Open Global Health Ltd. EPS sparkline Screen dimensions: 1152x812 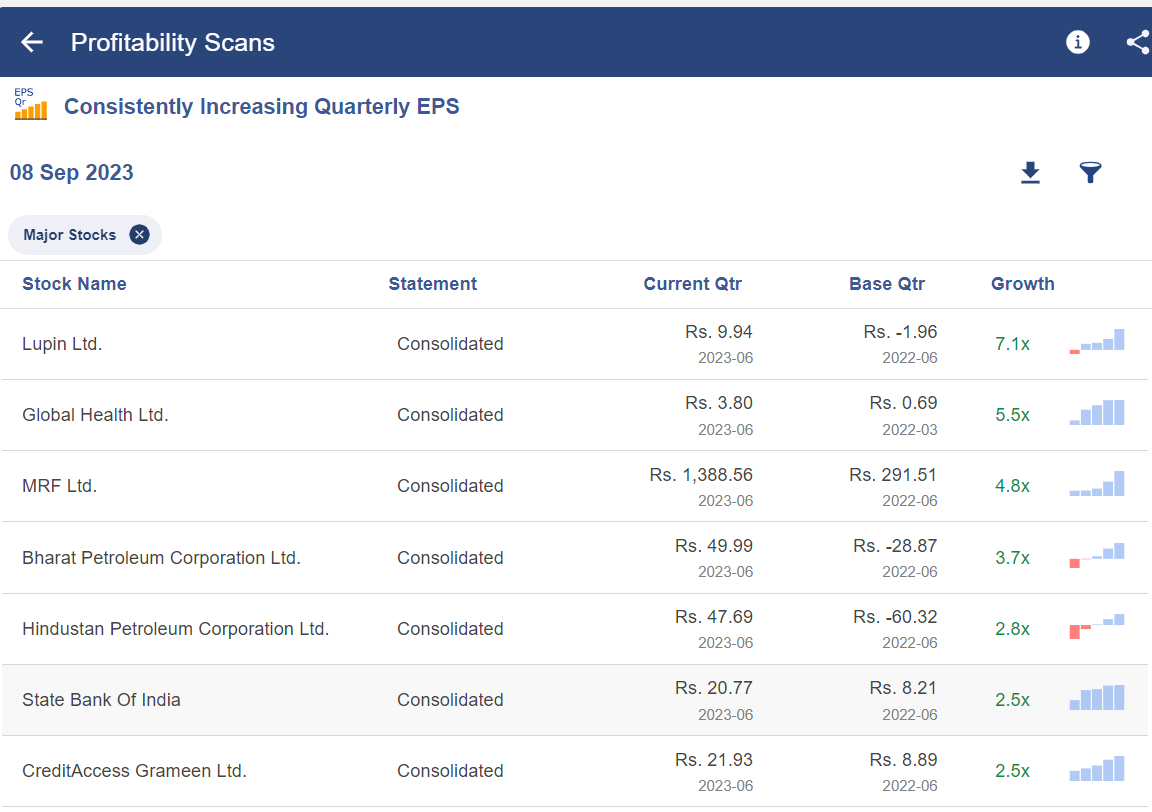point(1097,413)
